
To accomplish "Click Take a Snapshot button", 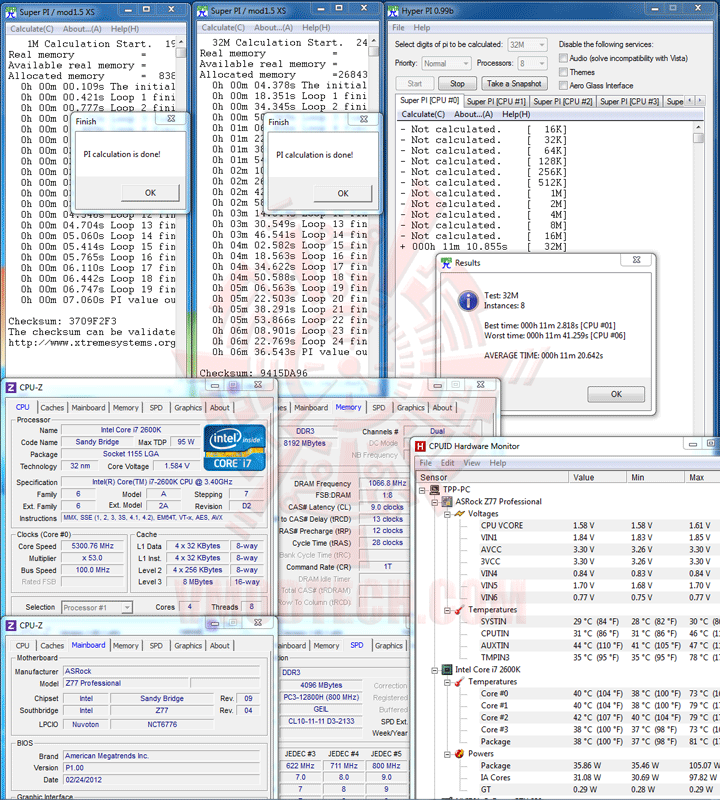I will (514, 84).
